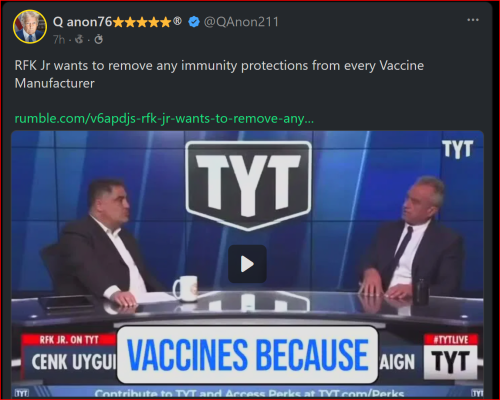Click the VACCINES BECAUSE caption box
The width and height of the screenshot is (500, 400).
click(x=247, y=355)
